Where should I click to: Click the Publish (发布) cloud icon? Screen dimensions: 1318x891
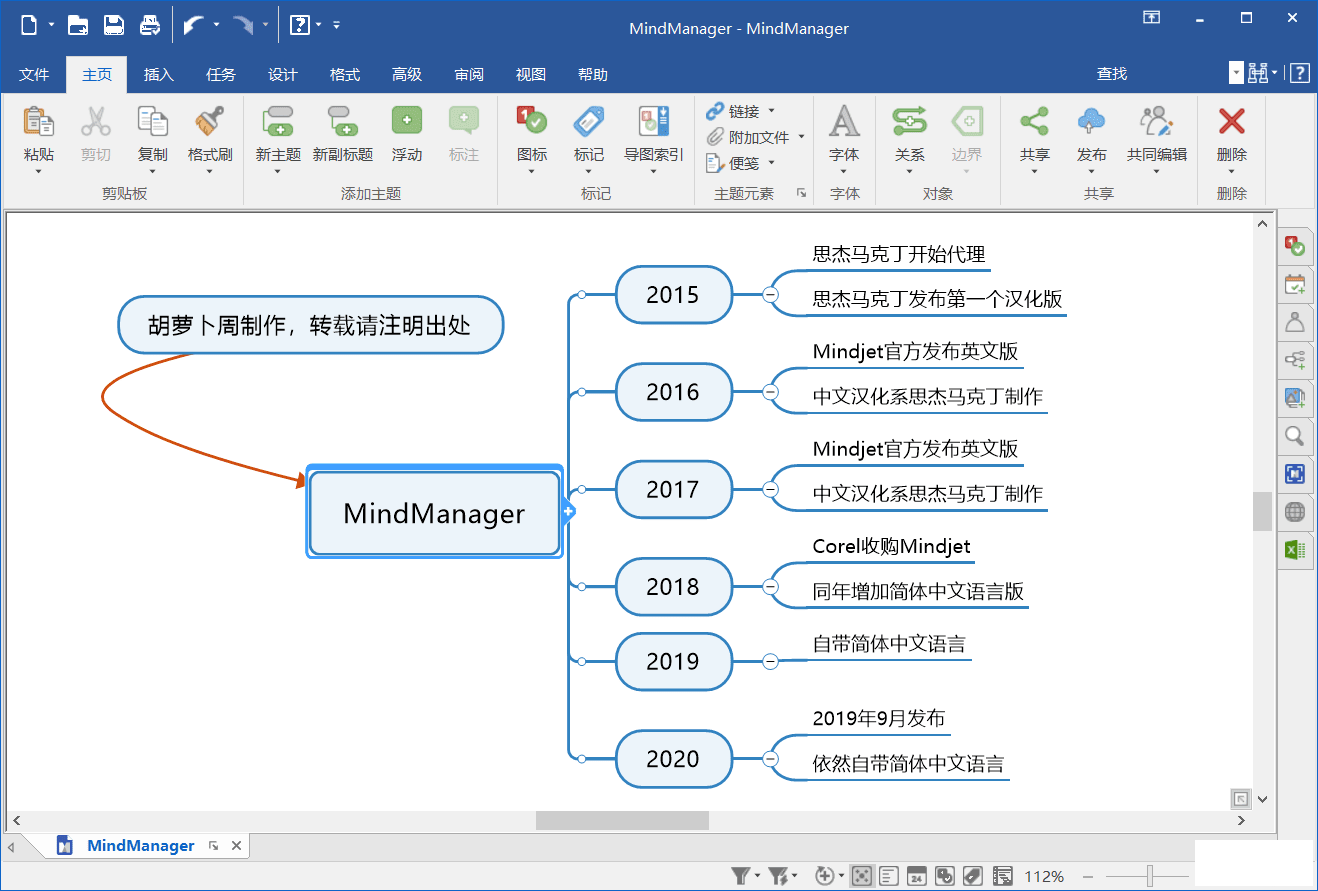1091,121
